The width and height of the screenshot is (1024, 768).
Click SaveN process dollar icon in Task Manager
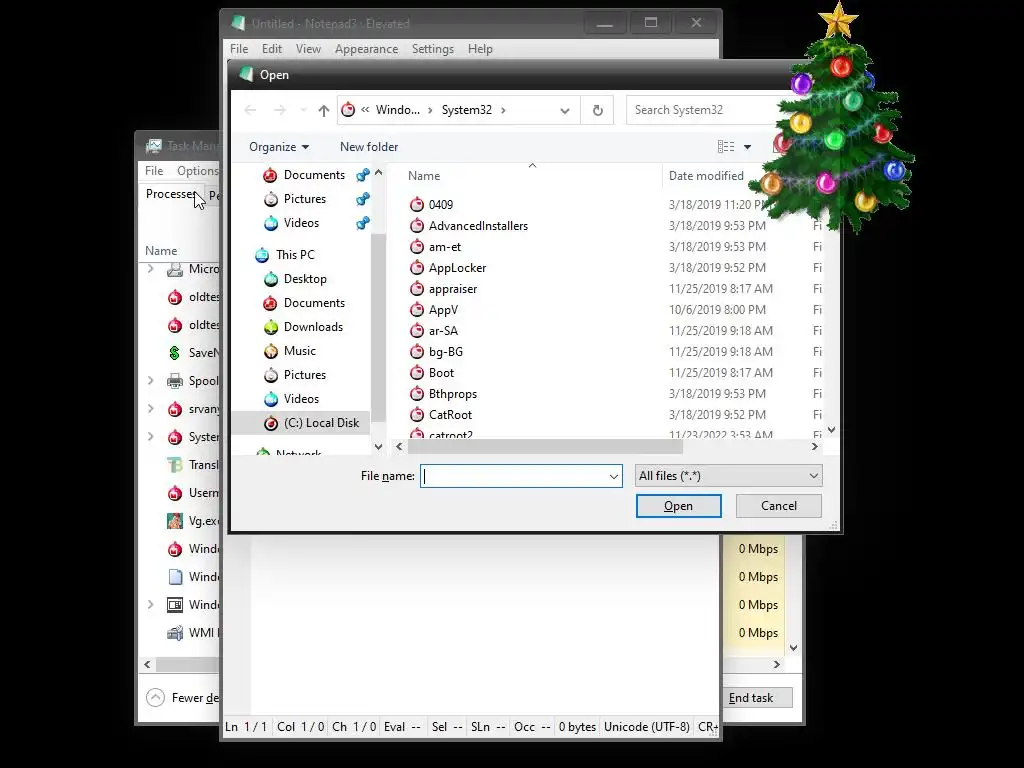coord(174,353)
